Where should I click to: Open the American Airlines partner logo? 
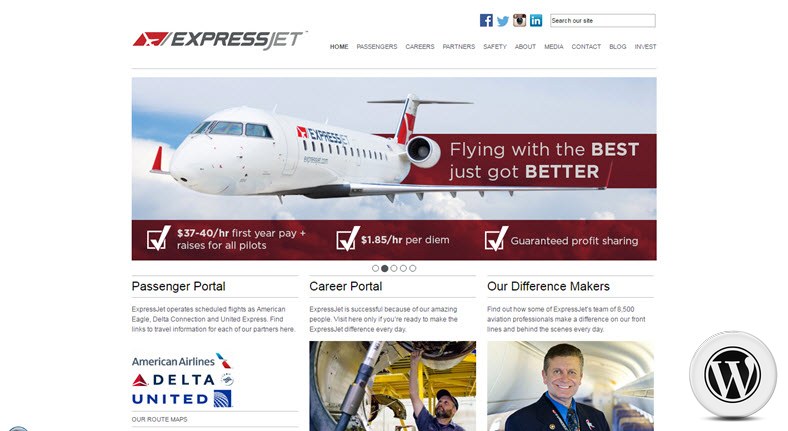181,361
